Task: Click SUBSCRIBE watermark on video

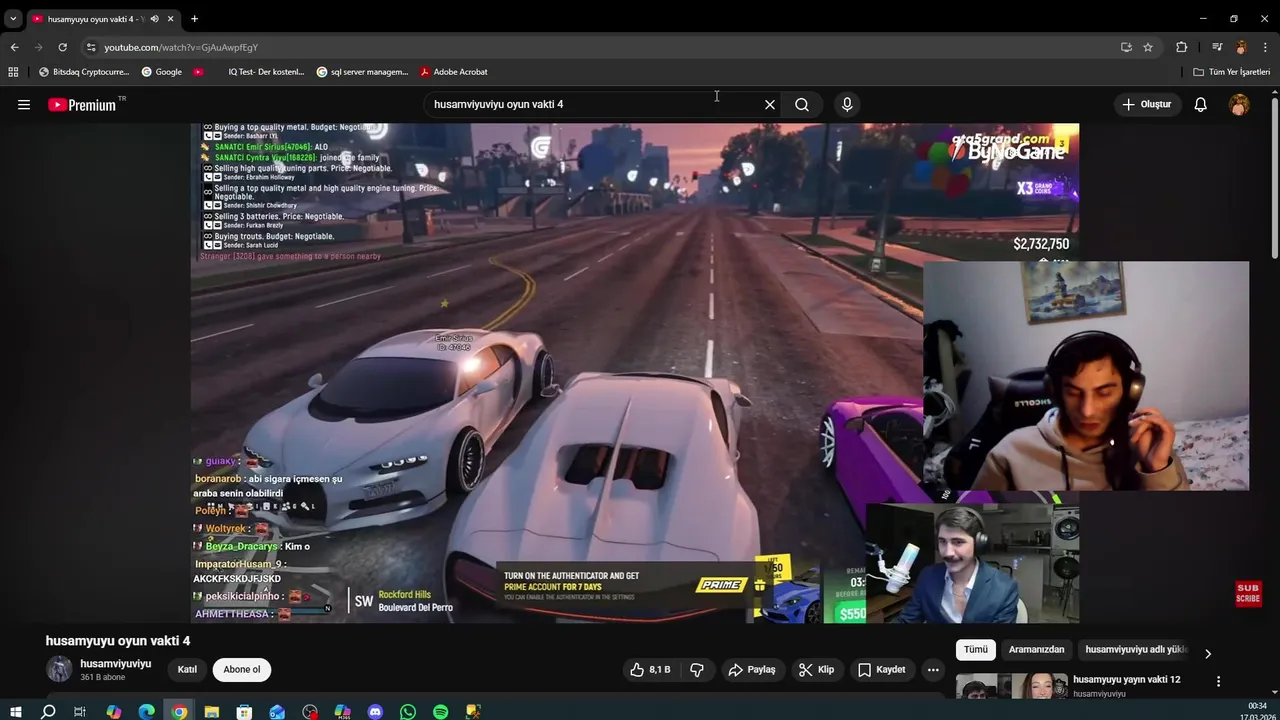Action: [x=1248, y=593]
